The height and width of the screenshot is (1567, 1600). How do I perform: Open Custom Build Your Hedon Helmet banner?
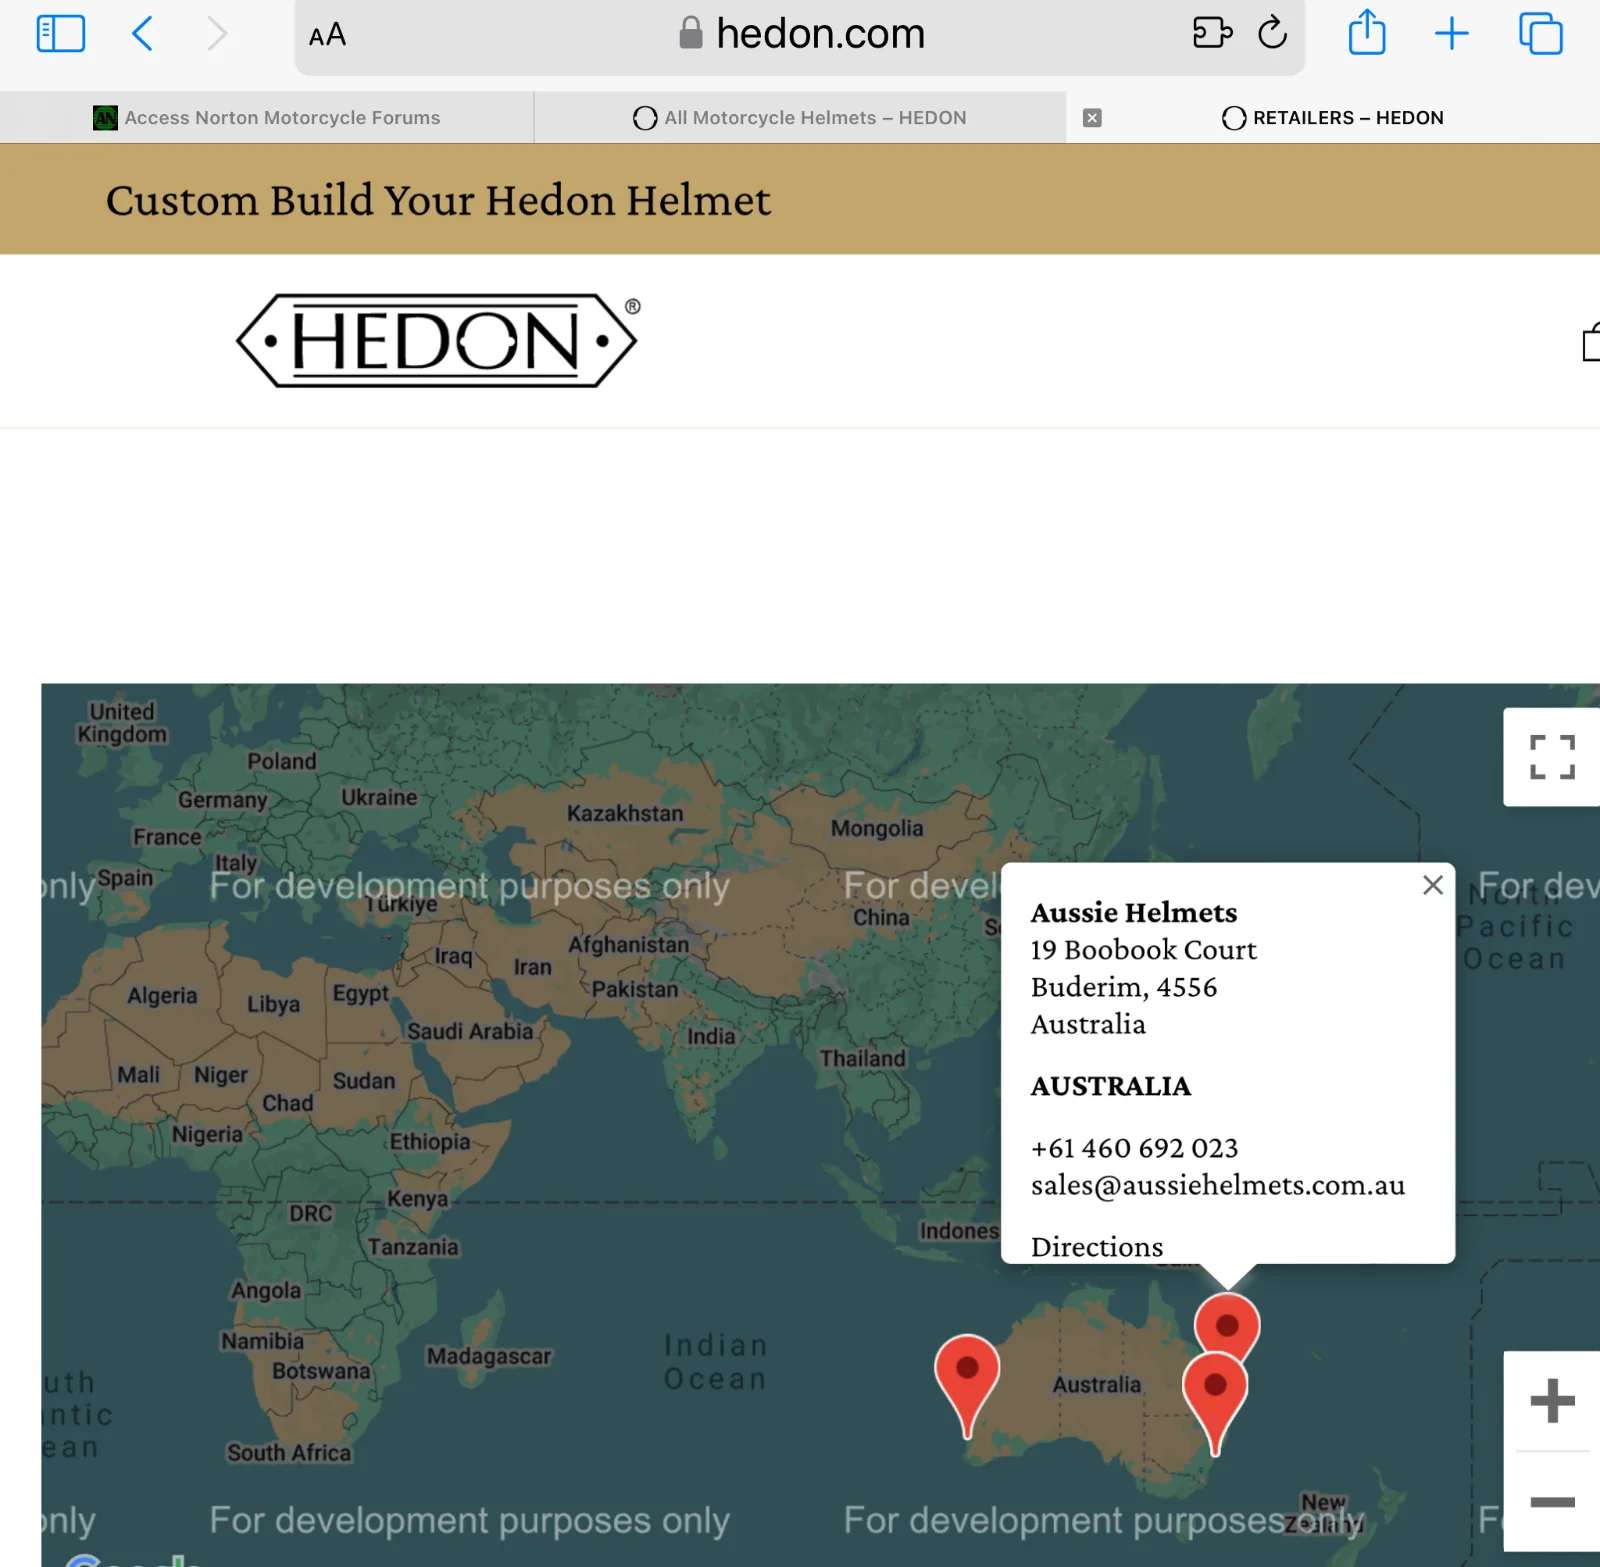tap(438, 200)
